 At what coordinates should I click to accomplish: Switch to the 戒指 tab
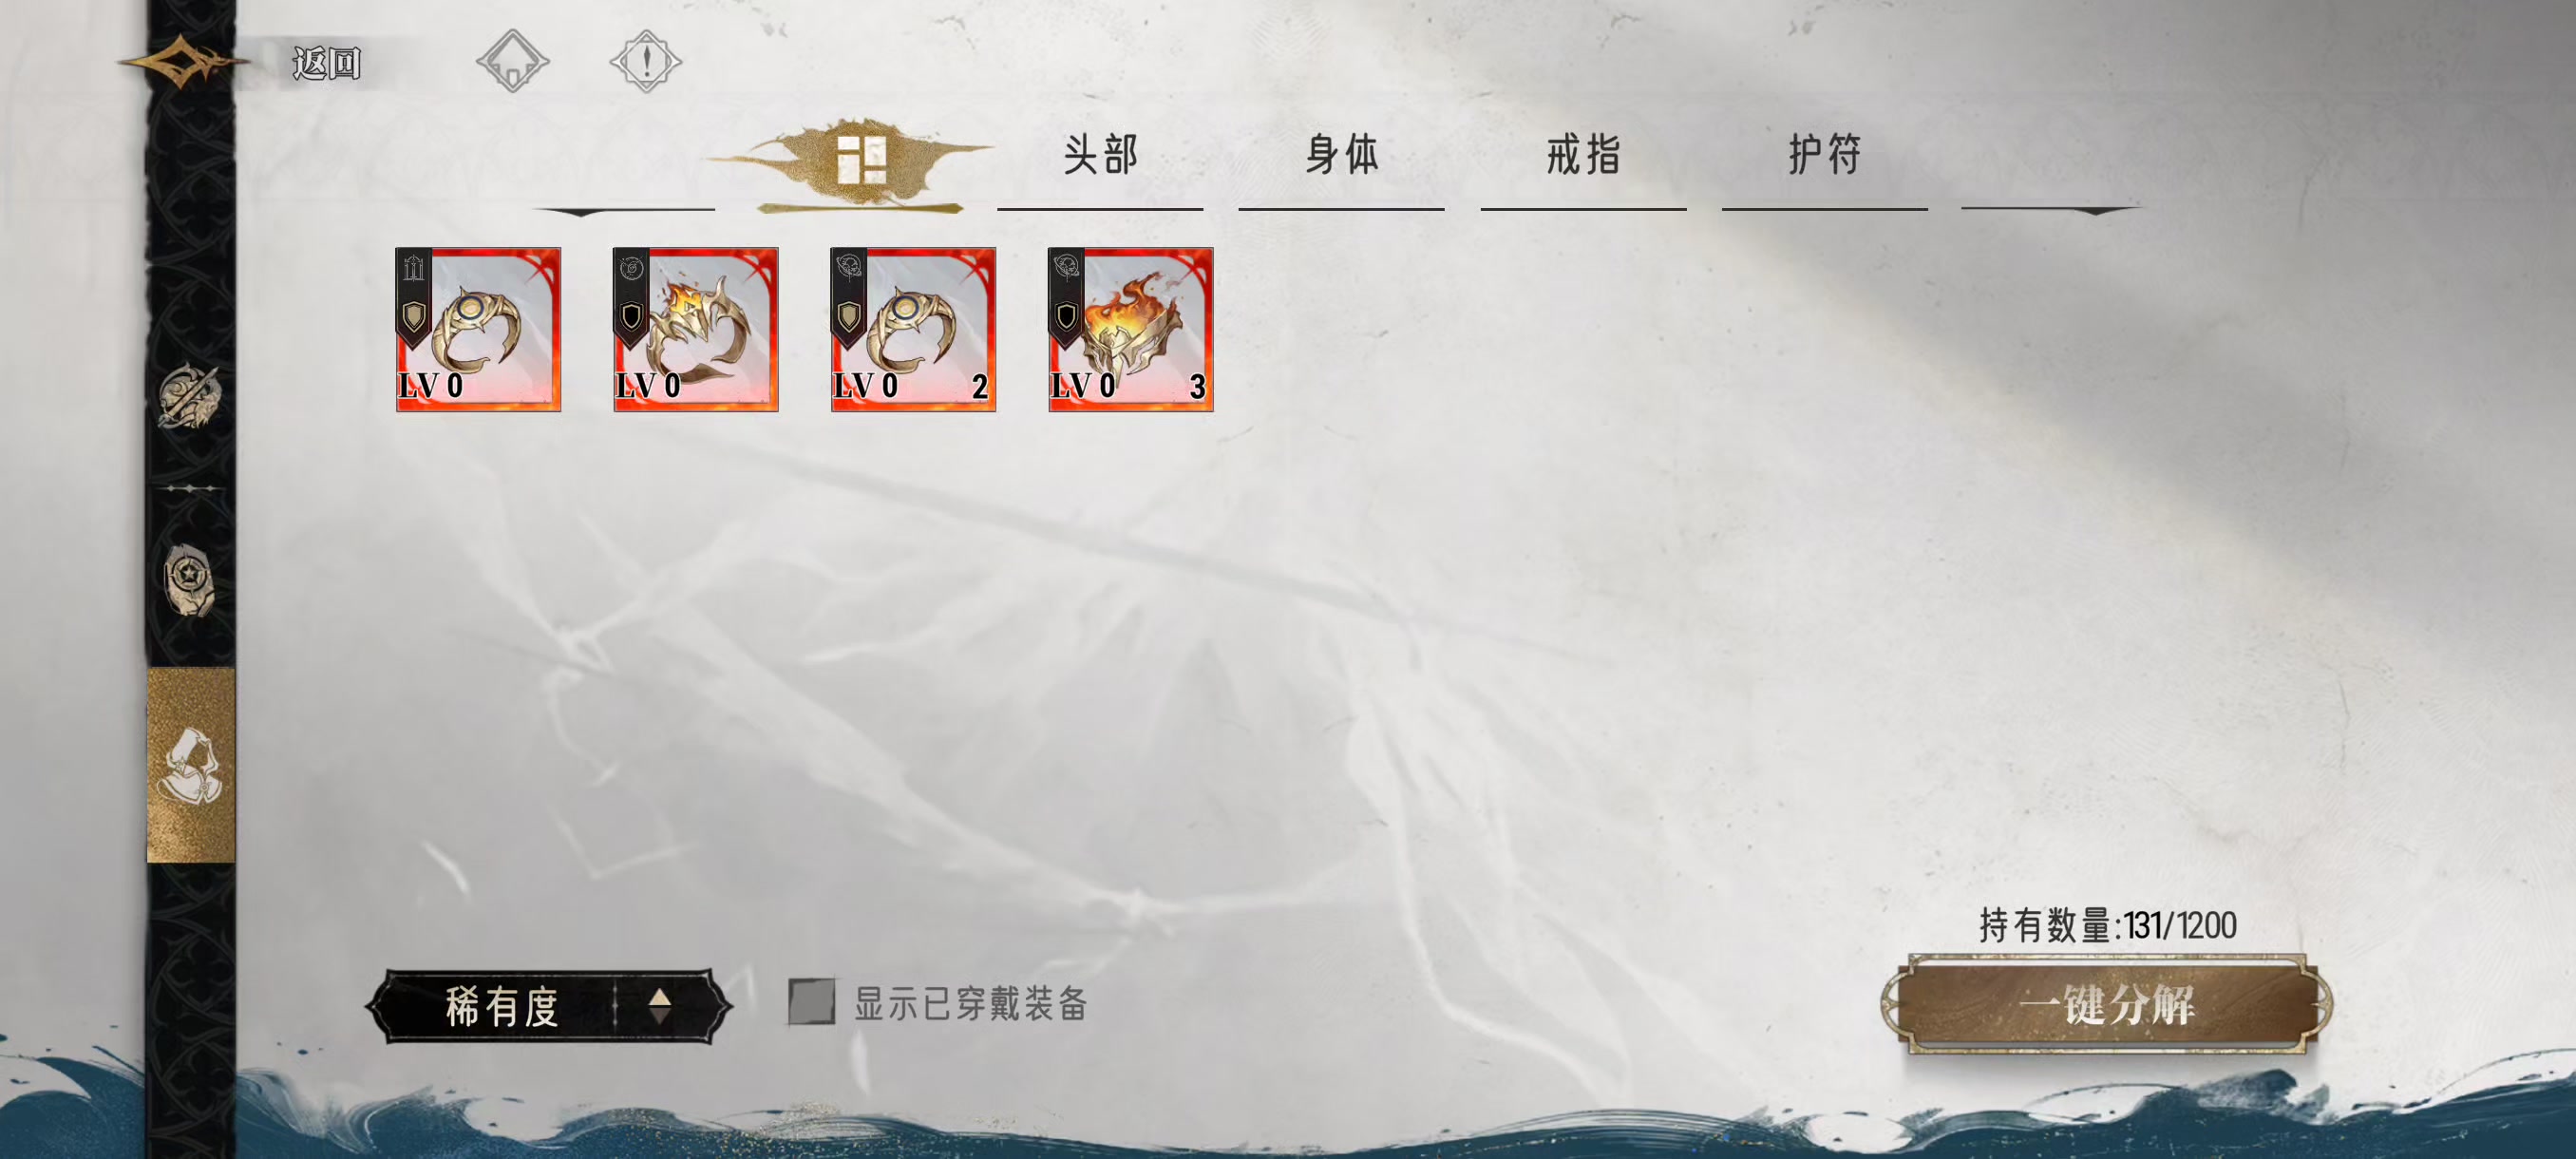click(x=1583, y=155)
